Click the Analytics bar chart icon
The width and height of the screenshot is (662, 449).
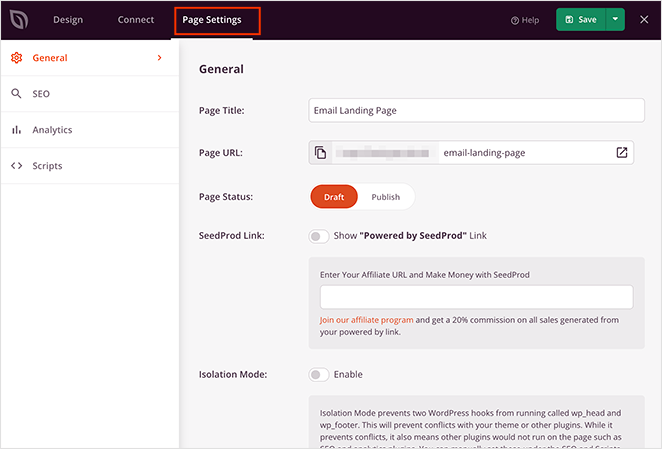coord(16,130)
